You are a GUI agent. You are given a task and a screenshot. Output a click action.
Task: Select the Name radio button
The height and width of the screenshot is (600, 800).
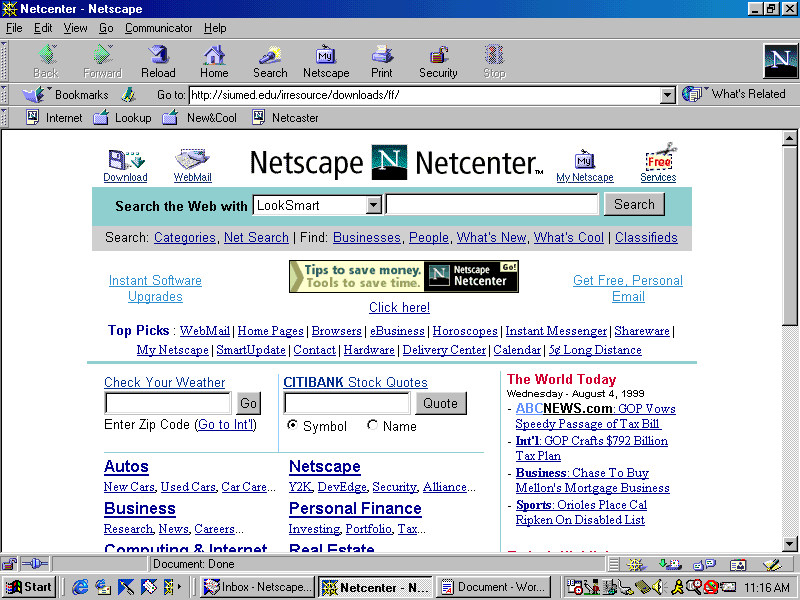(372, 425)
